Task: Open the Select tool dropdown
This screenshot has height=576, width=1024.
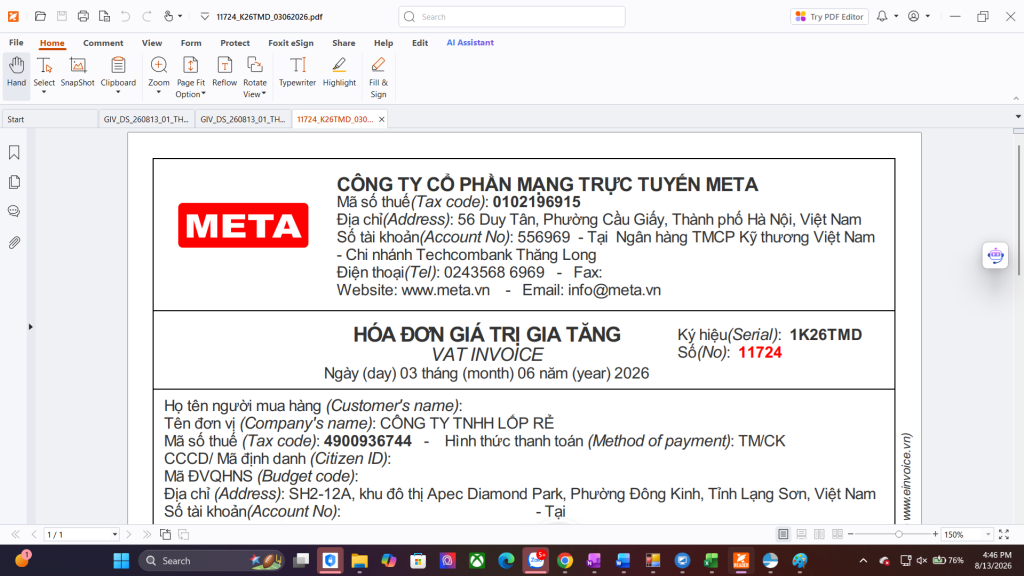Action: (x=44, y=93)
